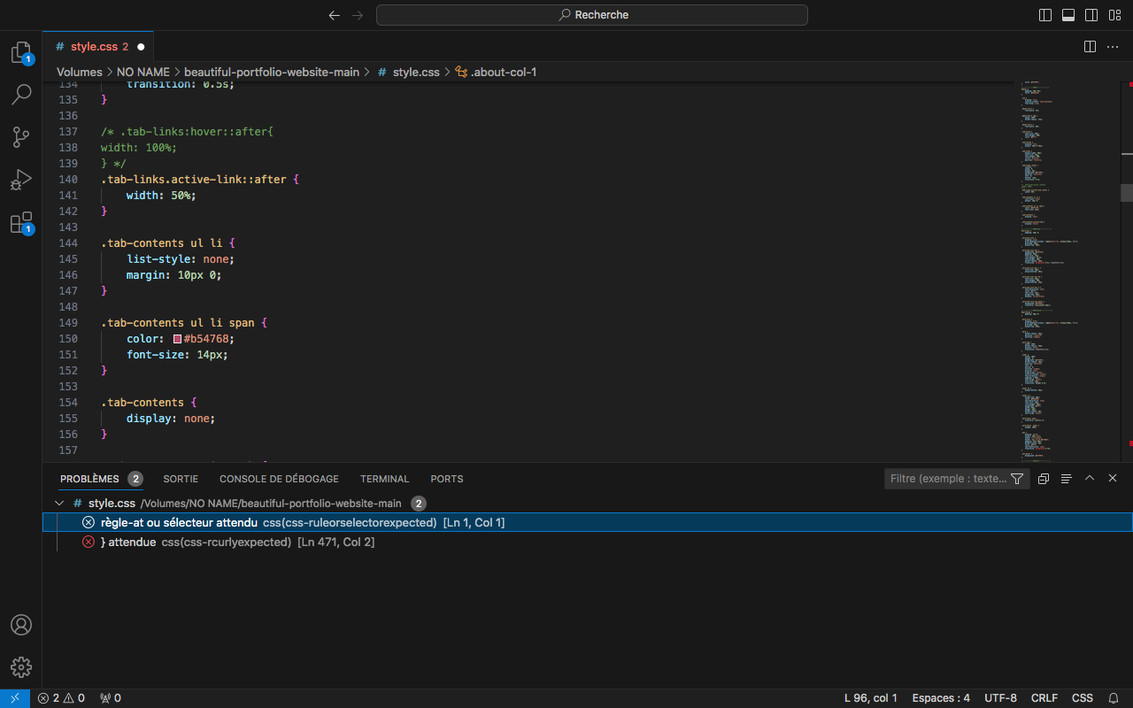Viewport: 1133px width, 708px height.
Task: Switch to CONSOLE DE DÉBOGAGE tab
Action: click(279, 479)
